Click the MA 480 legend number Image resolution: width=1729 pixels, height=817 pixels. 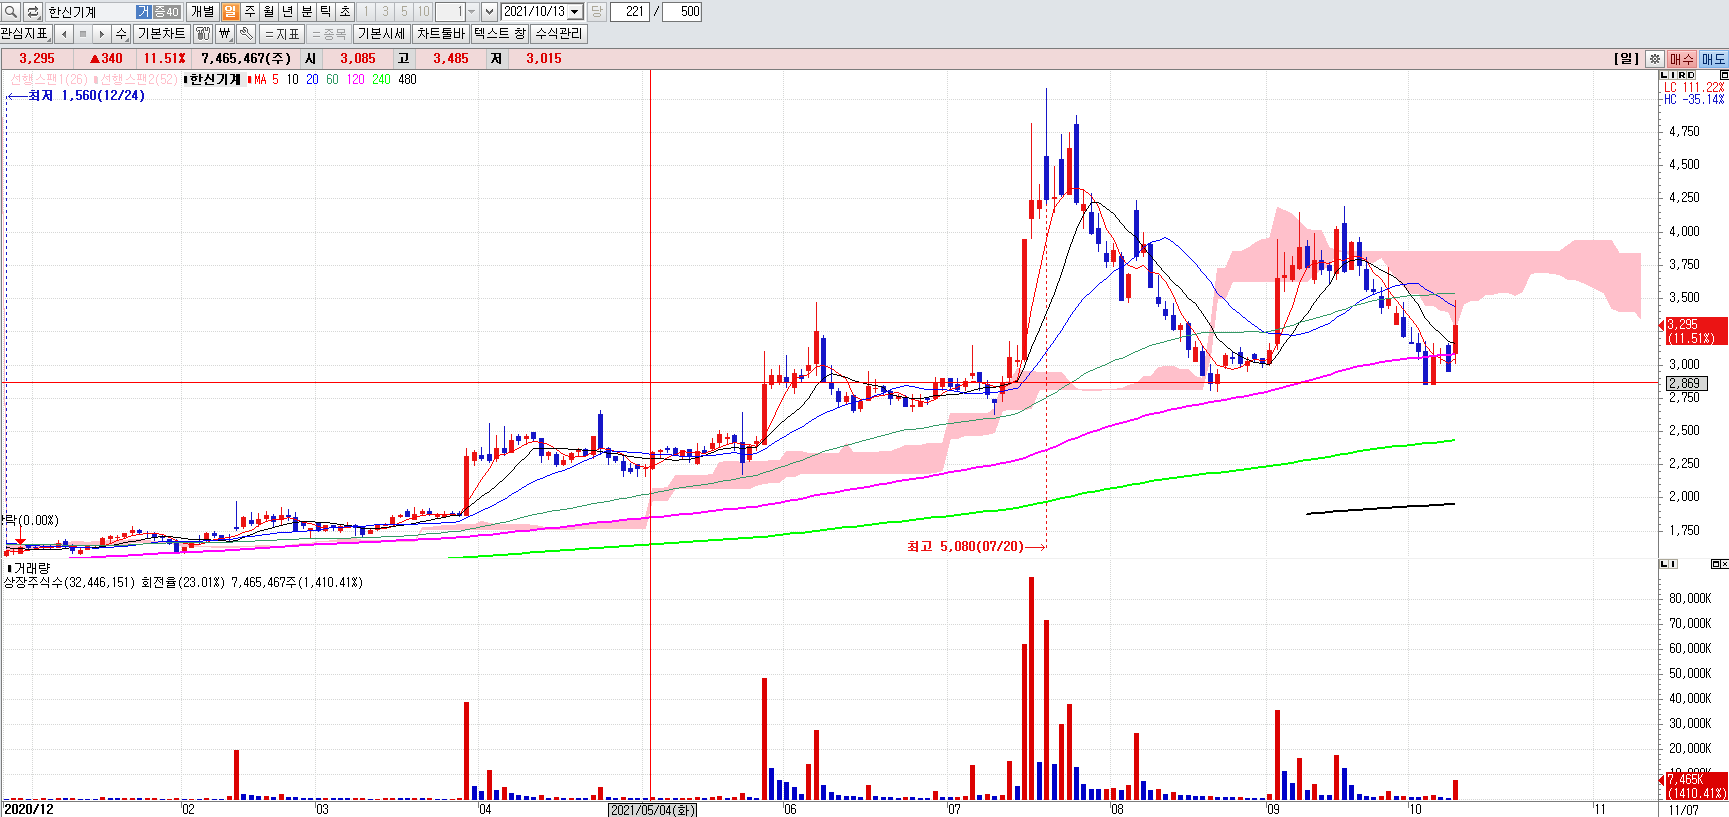[x=407, y=79]
